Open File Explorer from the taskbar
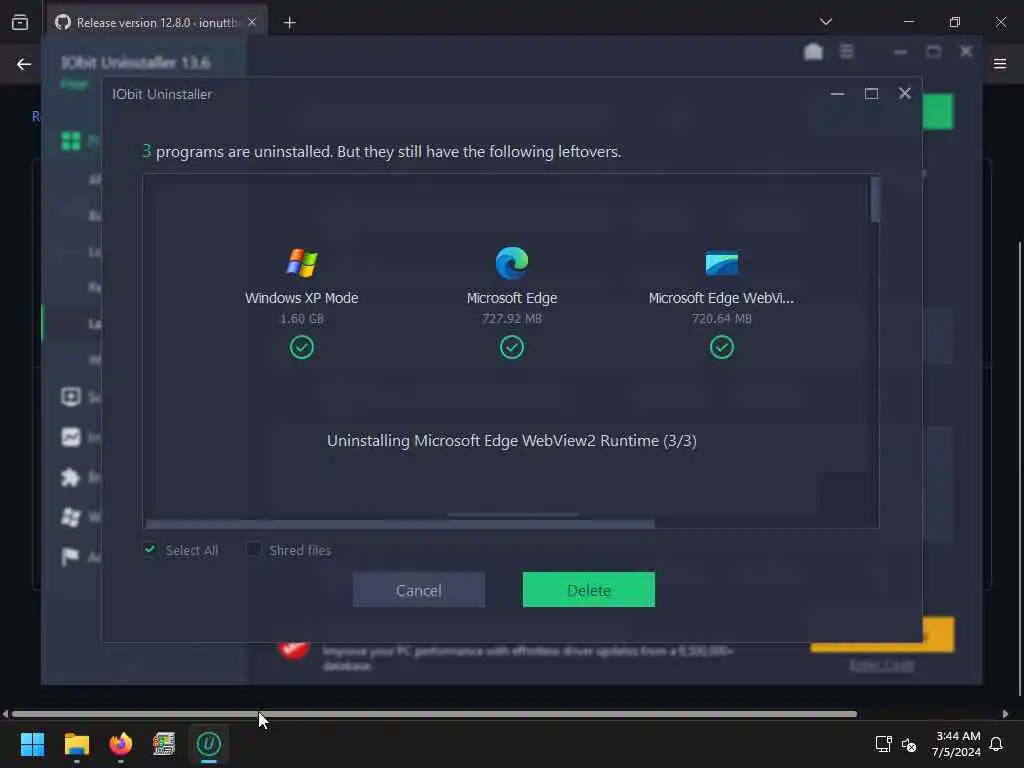The height and width of the screenshot is (768, 1024). point(76,744)
